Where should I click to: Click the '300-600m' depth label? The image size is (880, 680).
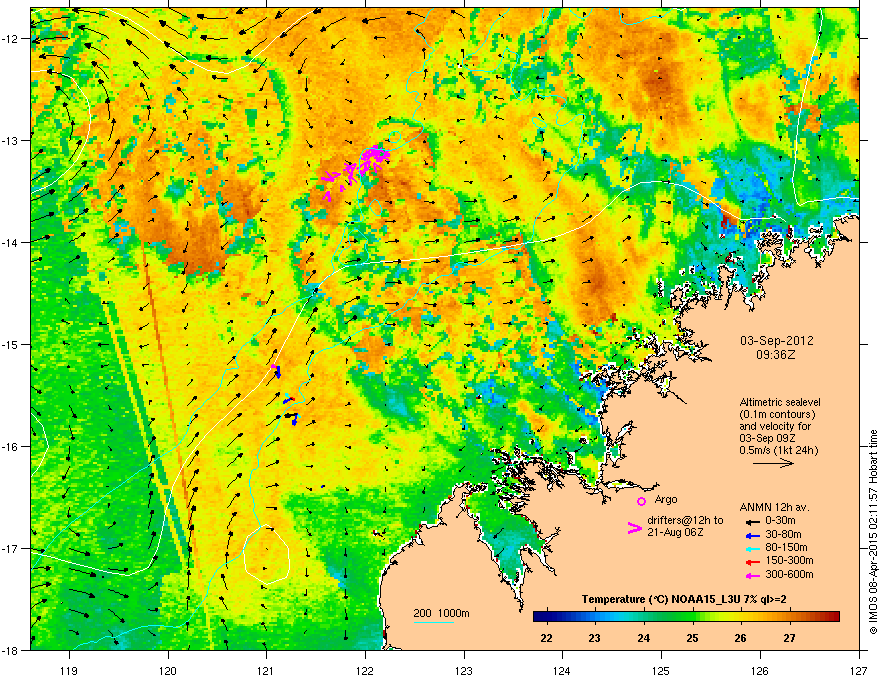(x=789, y=575)
